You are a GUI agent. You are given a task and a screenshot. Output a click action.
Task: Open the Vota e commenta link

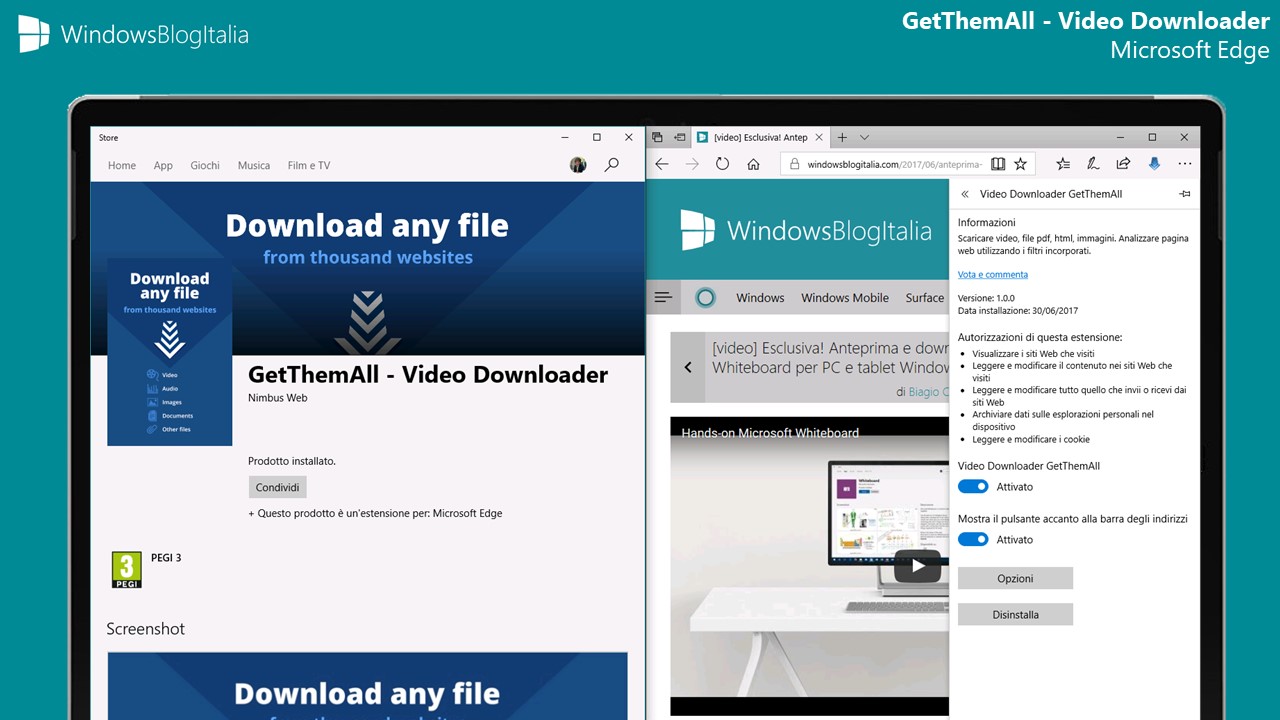pos(993,274)
